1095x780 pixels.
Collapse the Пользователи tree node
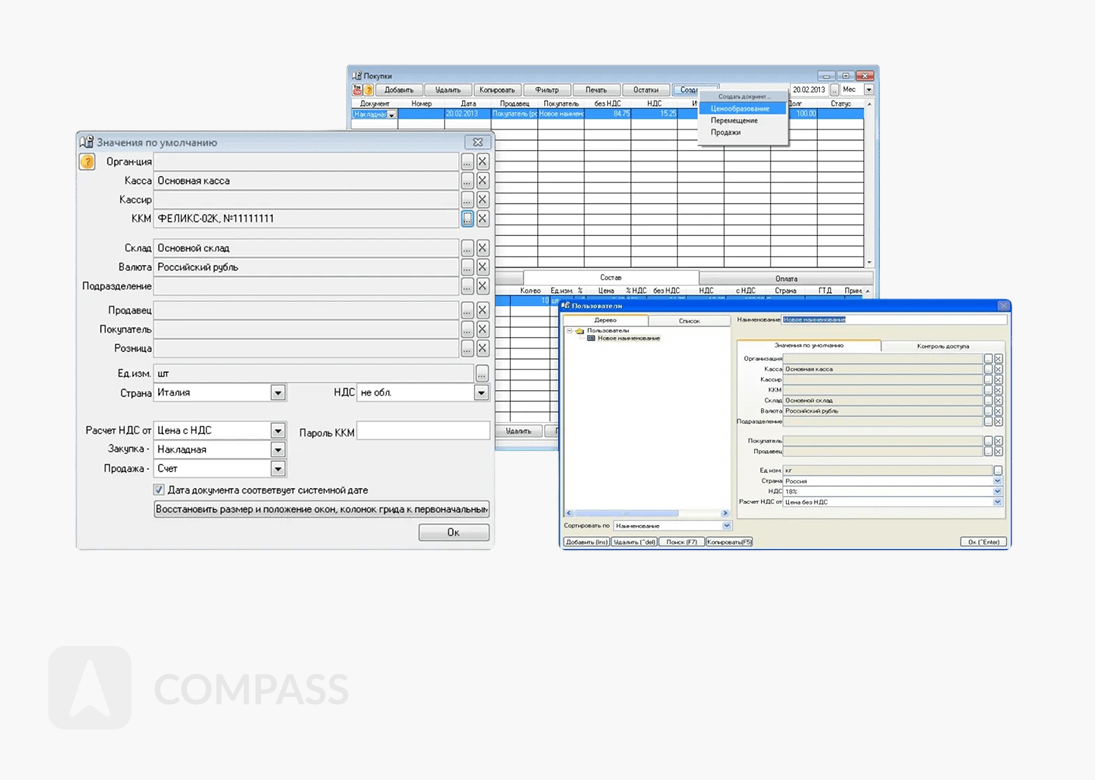pyautogui.click(x=570, y=330)
